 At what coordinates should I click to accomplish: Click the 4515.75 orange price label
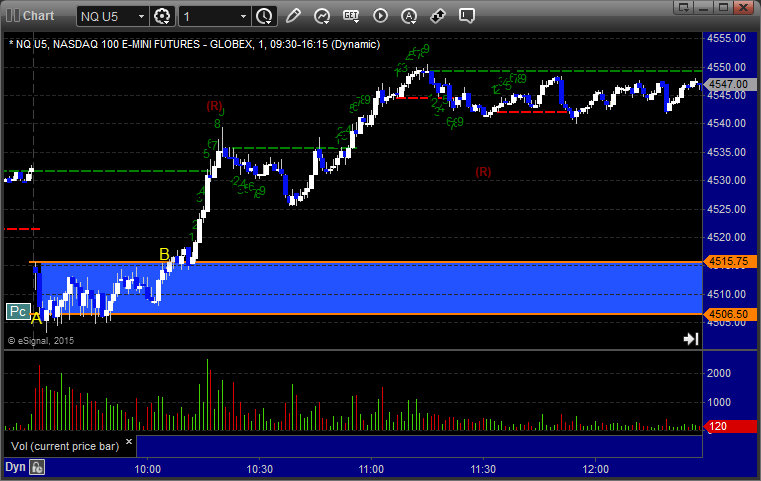(x=729, y=262)
